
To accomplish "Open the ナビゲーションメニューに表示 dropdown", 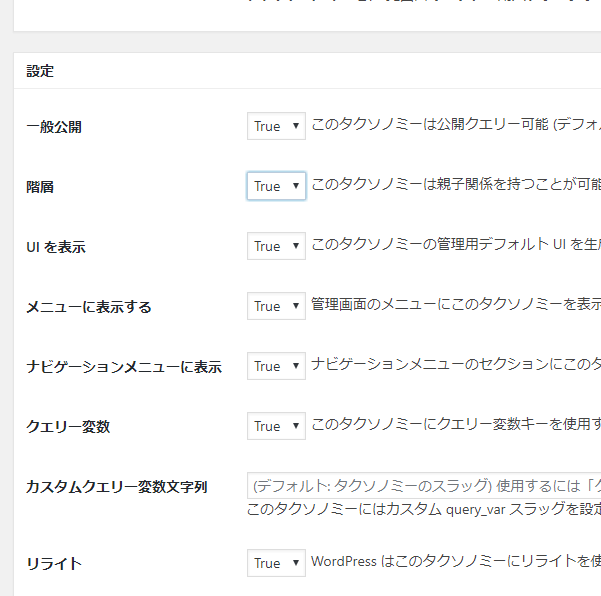I will pyautogui.click(x=276, y=366).
